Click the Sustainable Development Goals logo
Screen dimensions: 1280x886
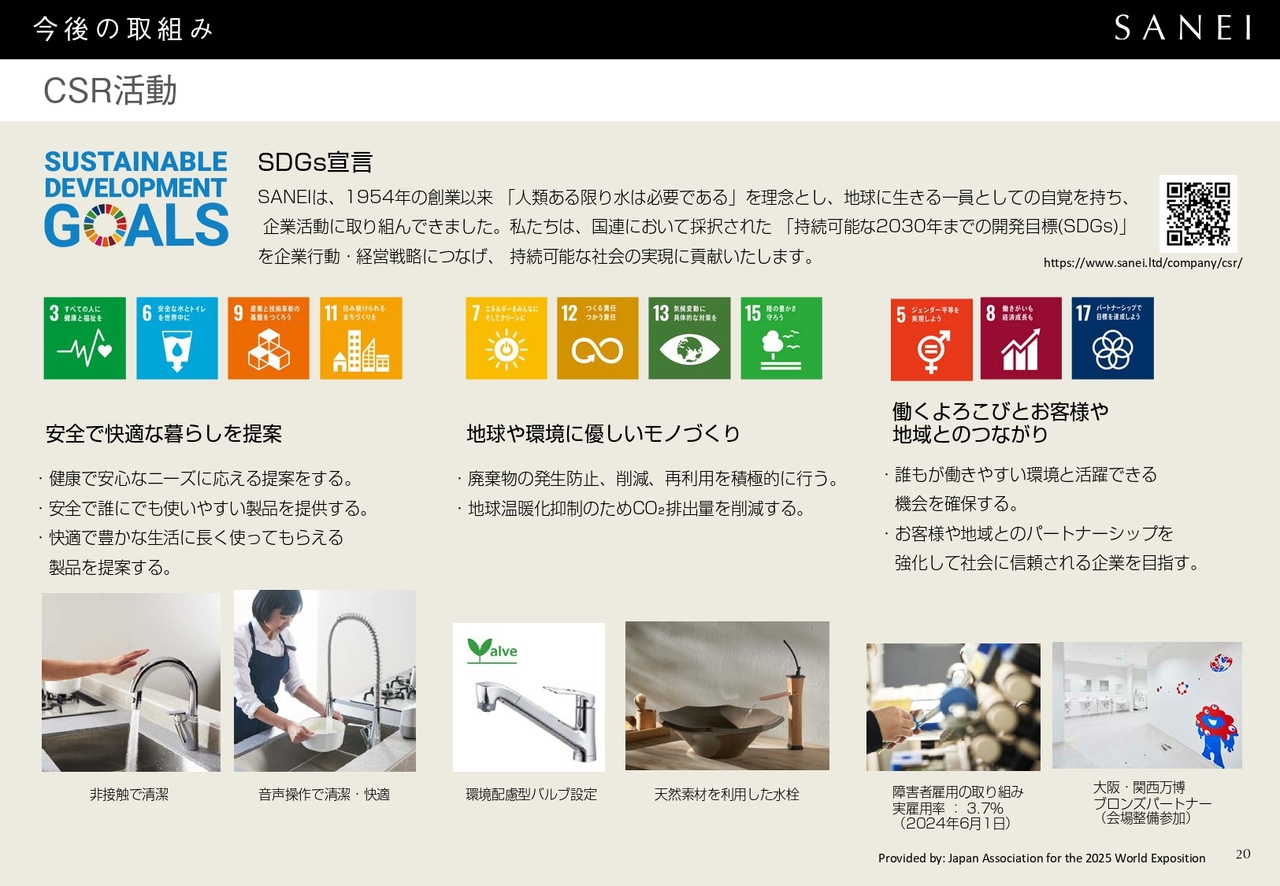(136, 199)
